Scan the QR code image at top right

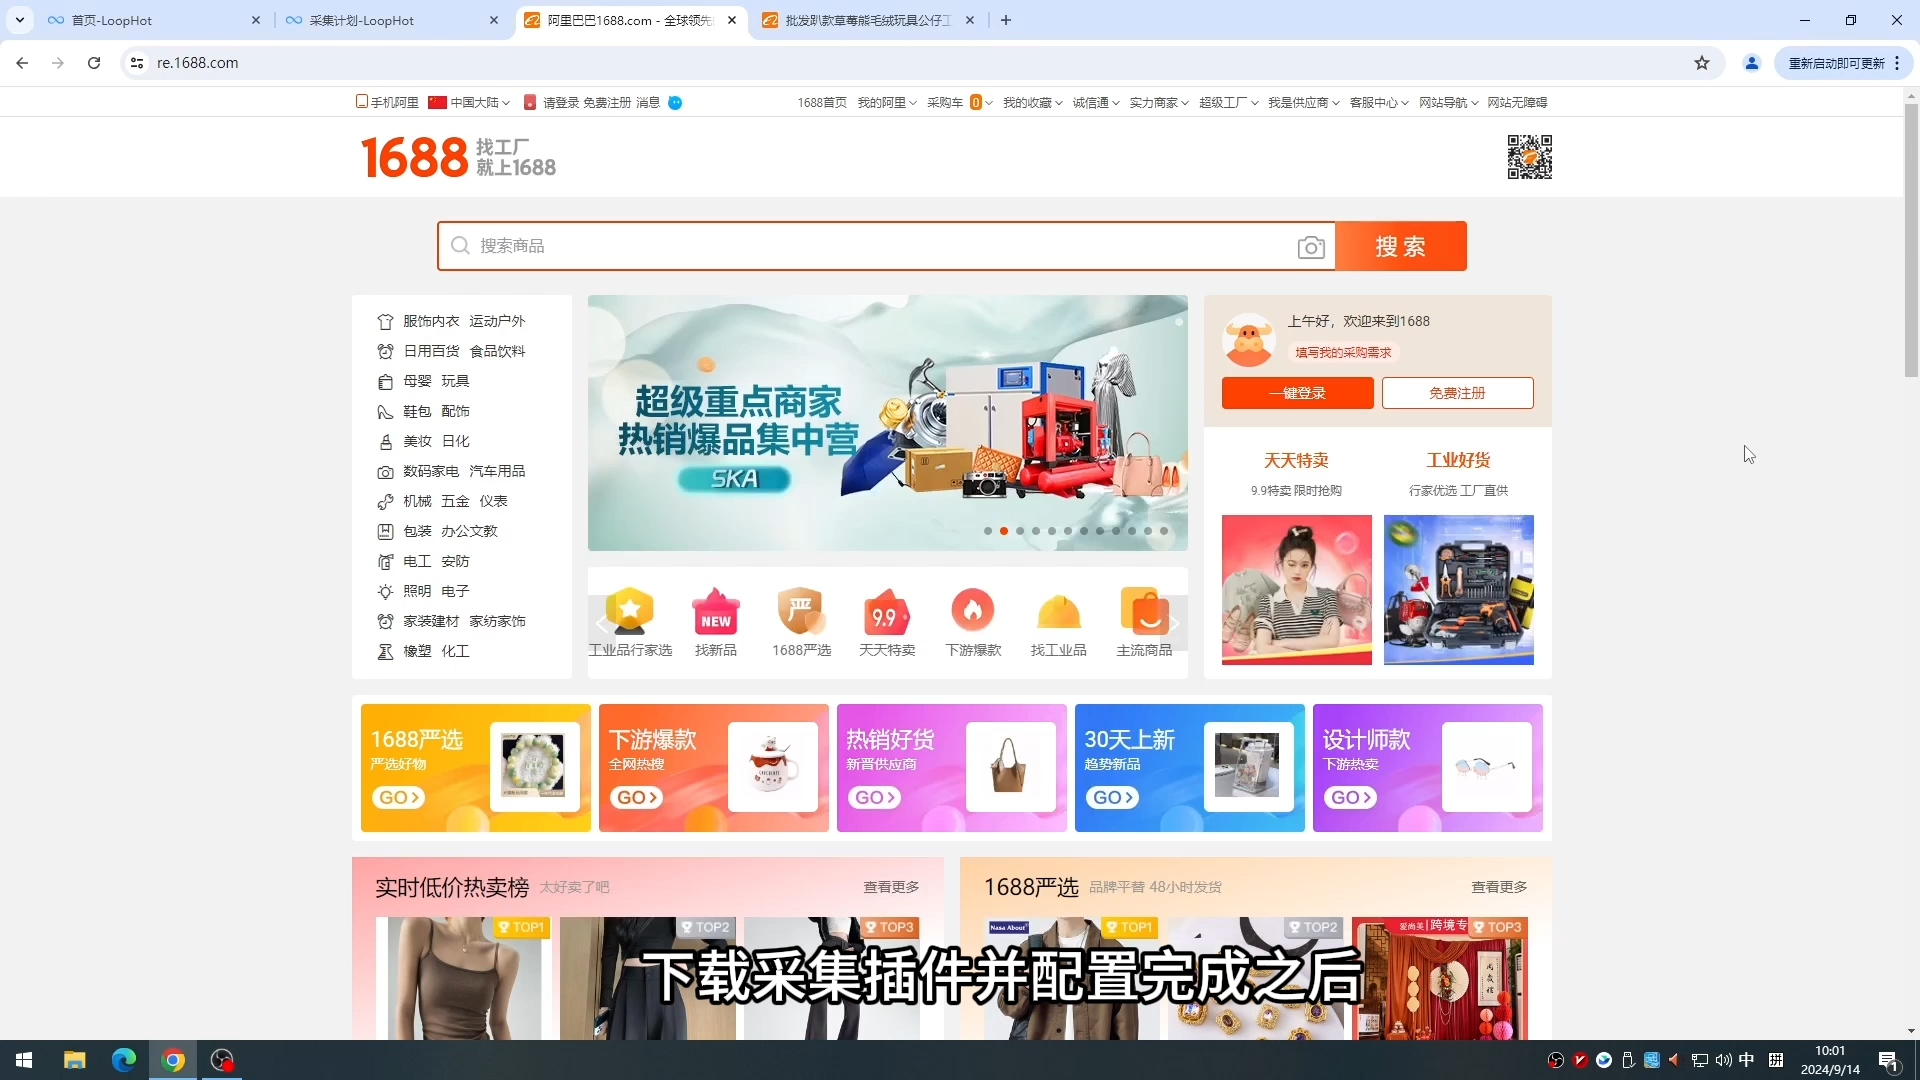pyautogui.click(x=1529, y=157)
